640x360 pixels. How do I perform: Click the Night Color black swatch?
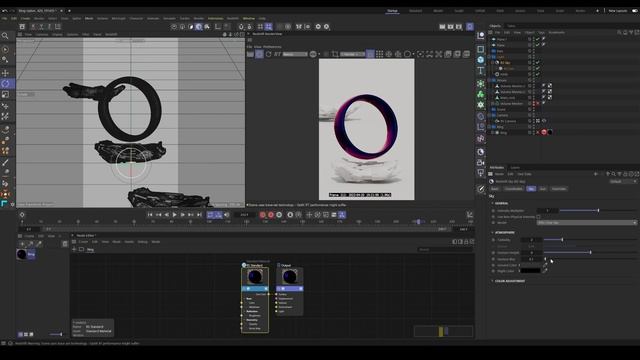pyautogui.click(x=530, y=271)
